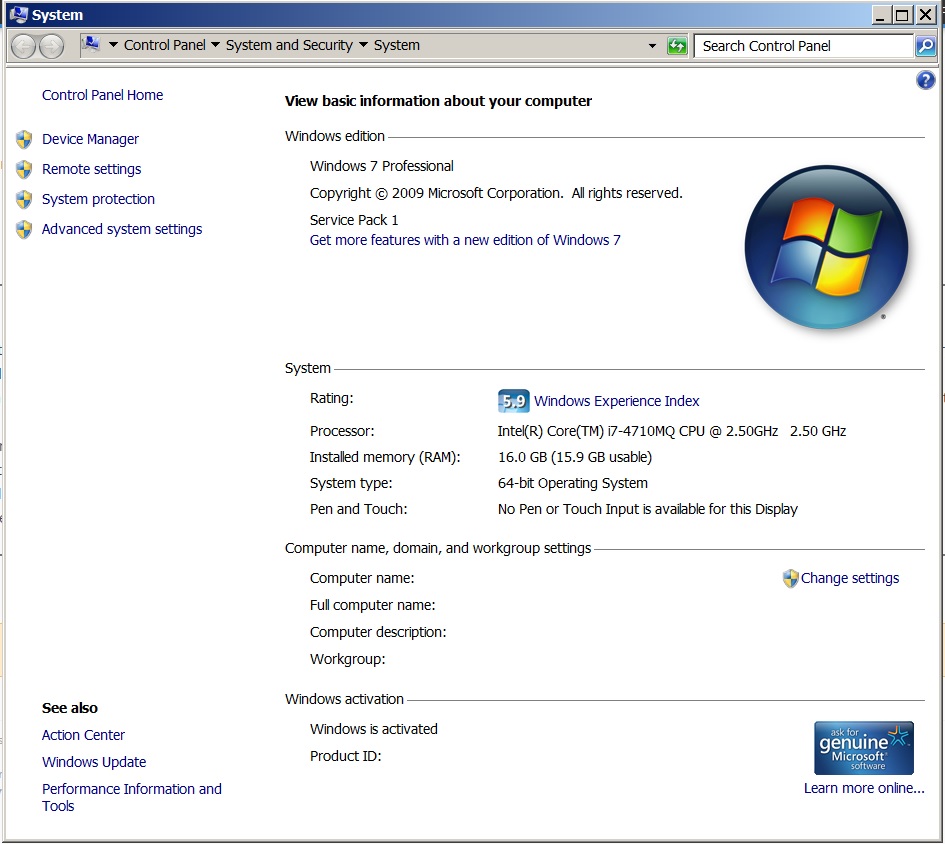Image resolution: width=945 pixels, height=844 pixels.
Task: Open Remote settings link
Action: (x=92, y=169)
